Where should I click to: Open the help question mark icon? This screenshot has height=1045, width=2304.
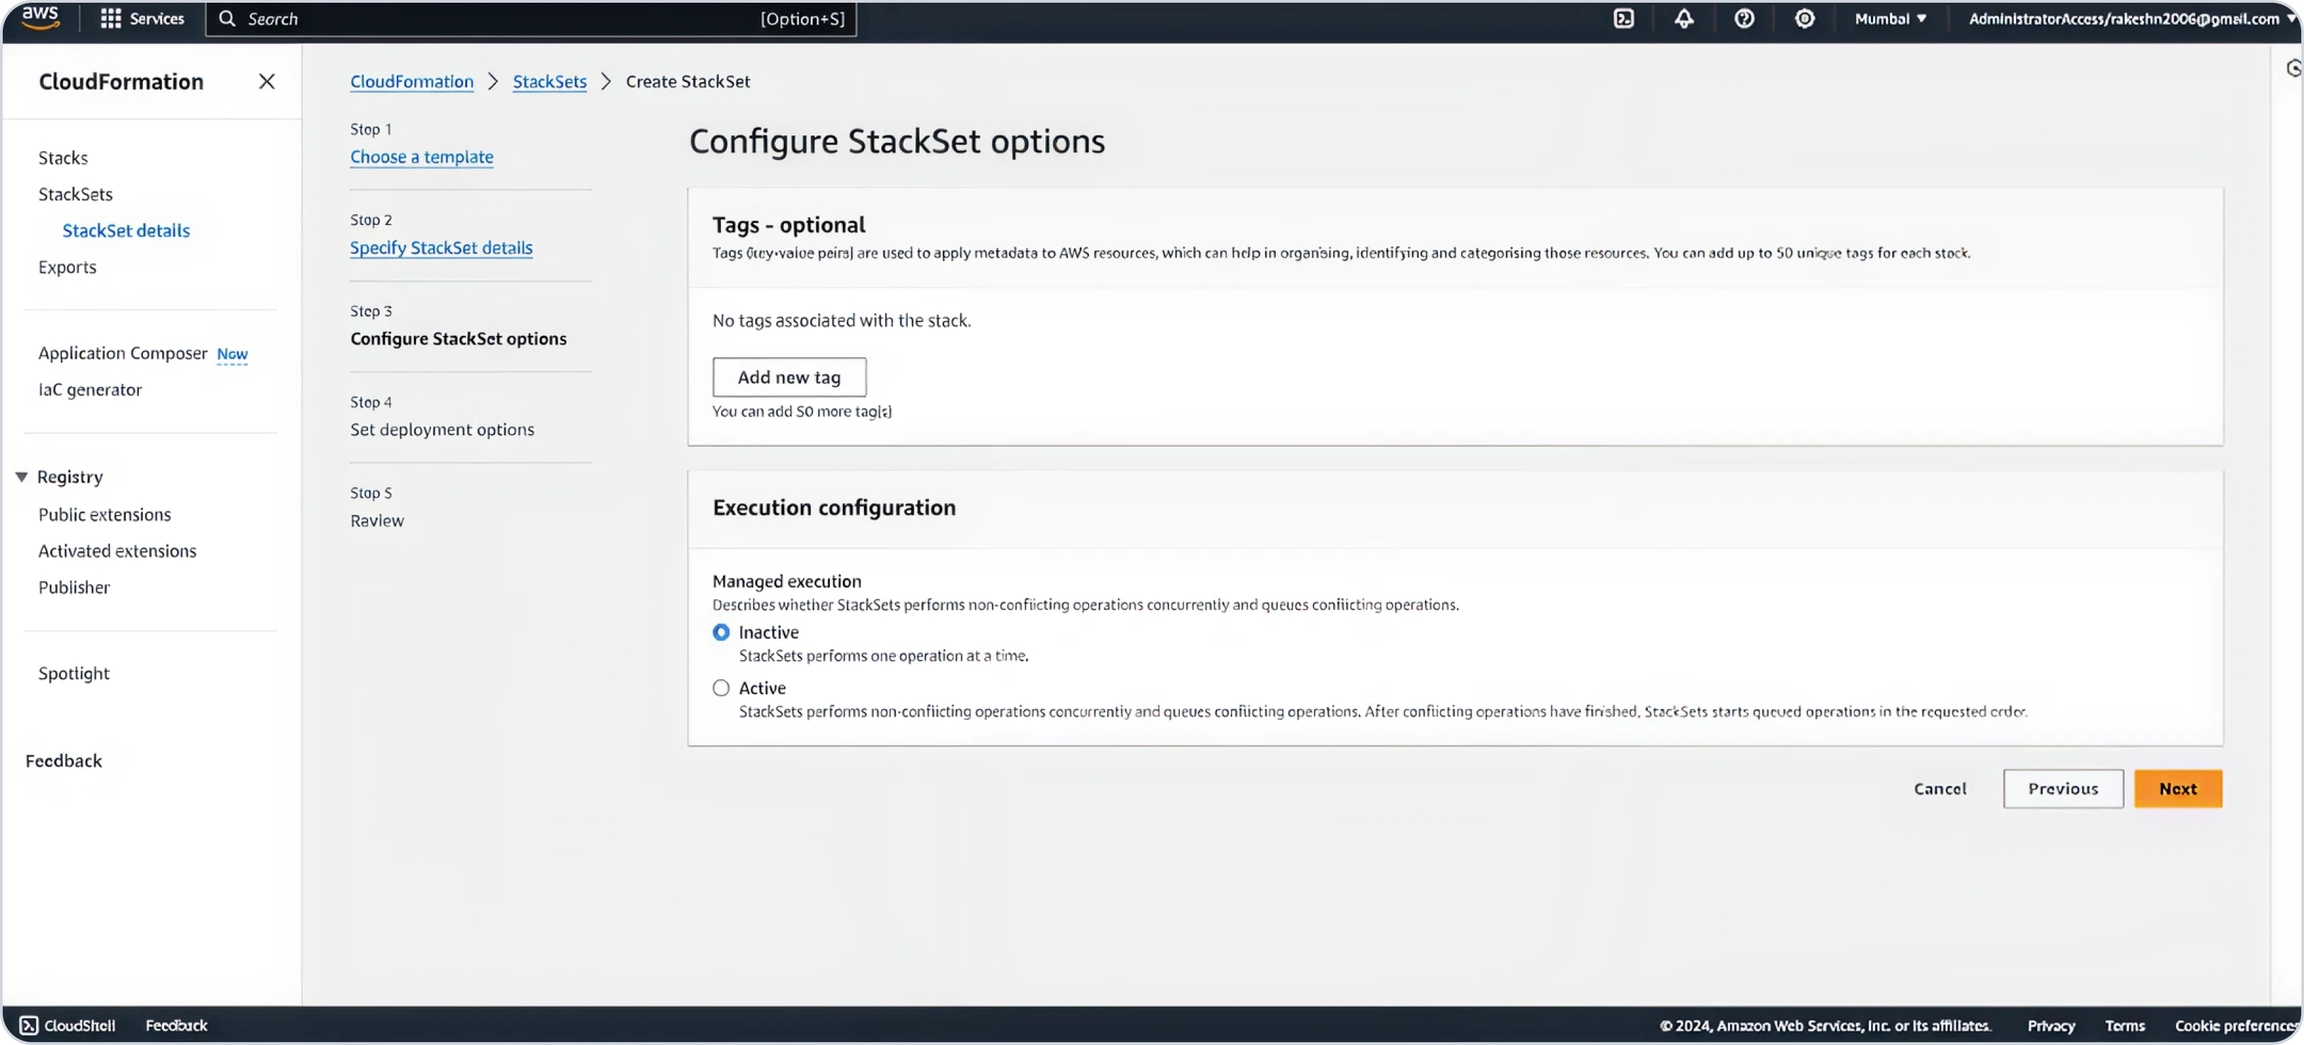tap(1744, 18)
